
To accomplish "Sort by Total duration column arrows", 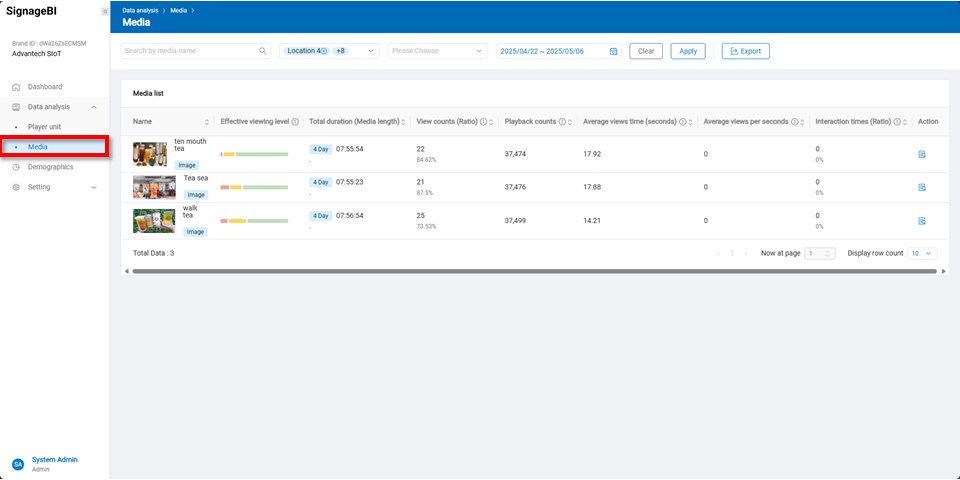I will pyautogui.click(x=403, y=122).
